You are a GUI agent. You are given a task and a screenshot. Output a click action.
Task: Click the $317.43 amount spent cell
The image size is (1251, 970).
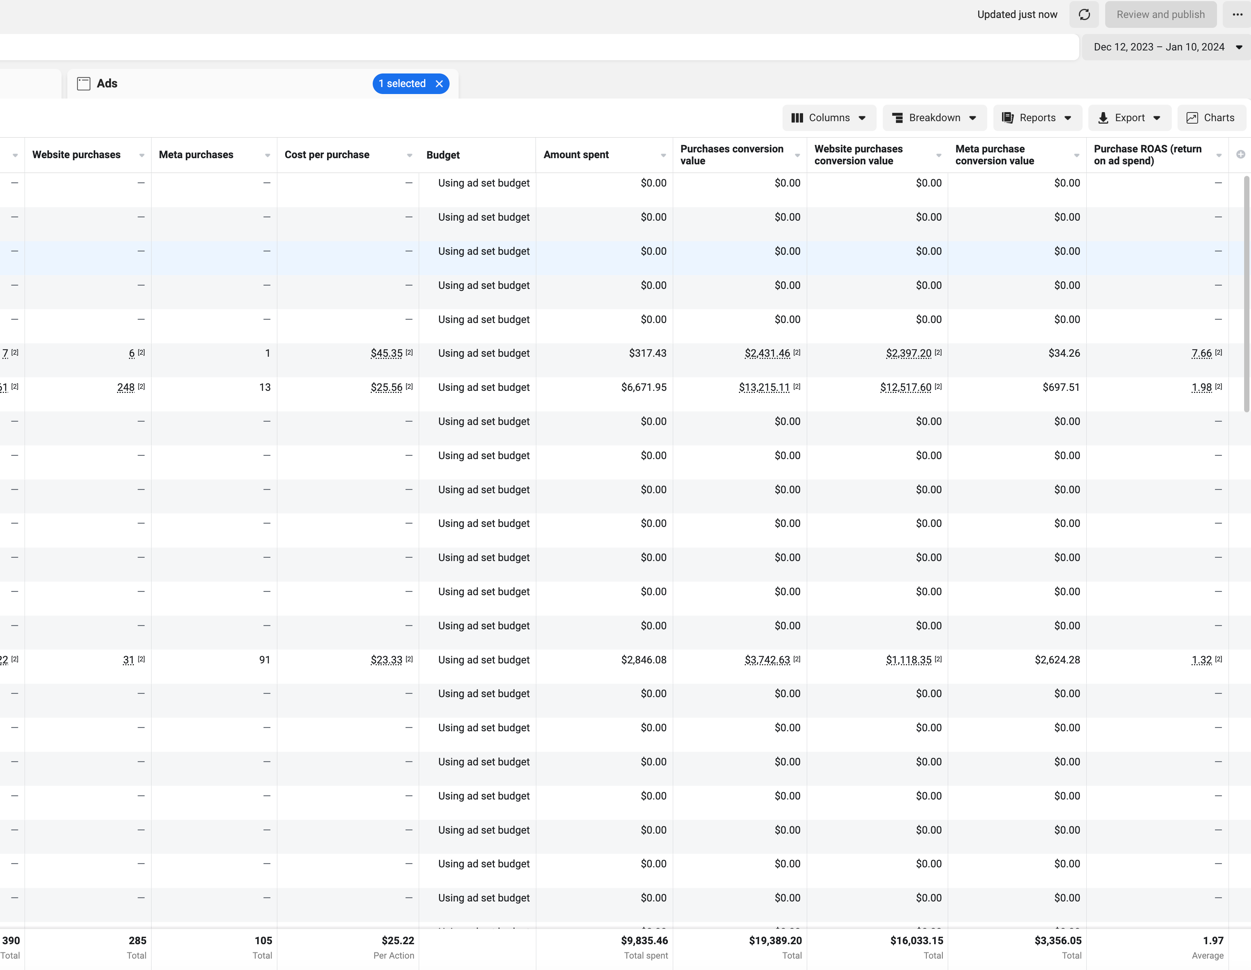647,354
